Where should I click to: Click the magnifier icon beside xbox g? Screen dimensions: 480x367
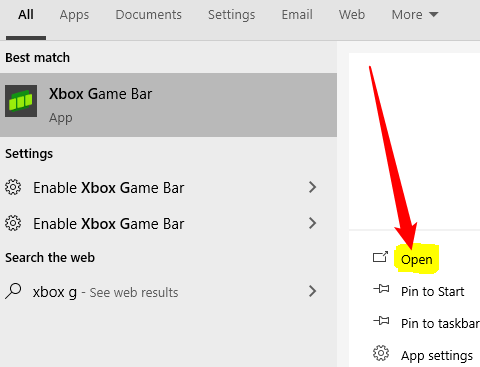pyautogui.click(x=13, y=291)
